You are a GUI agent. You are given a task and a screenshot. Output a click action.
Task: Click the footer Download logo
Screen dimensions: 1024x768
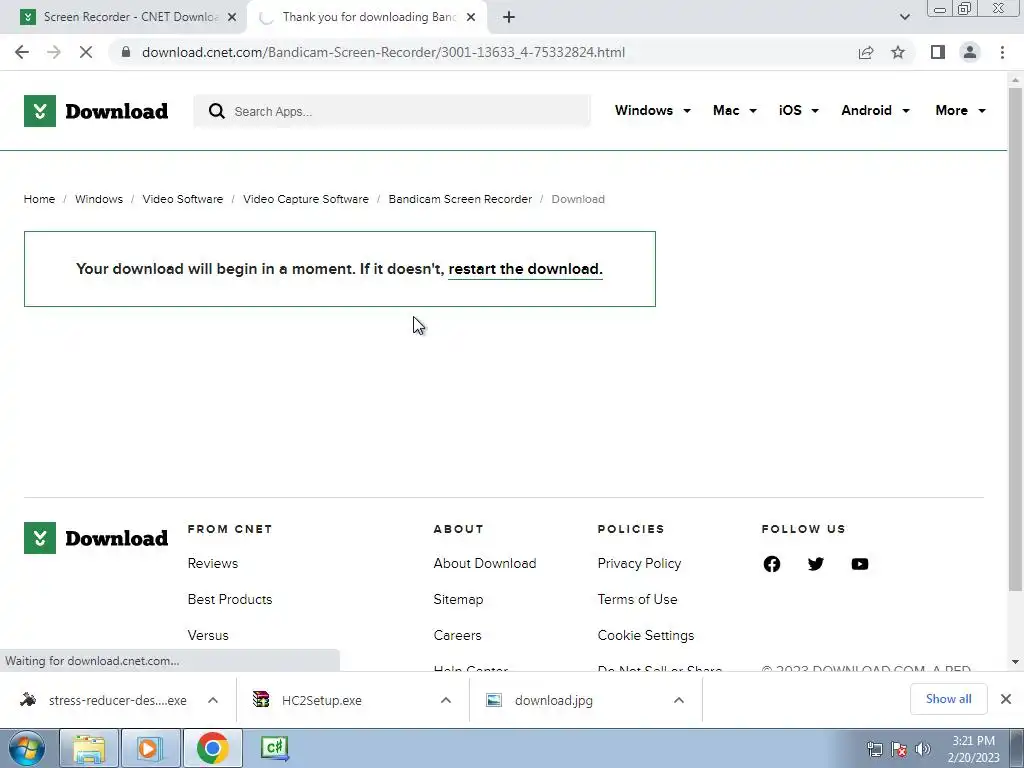[96, 538]
